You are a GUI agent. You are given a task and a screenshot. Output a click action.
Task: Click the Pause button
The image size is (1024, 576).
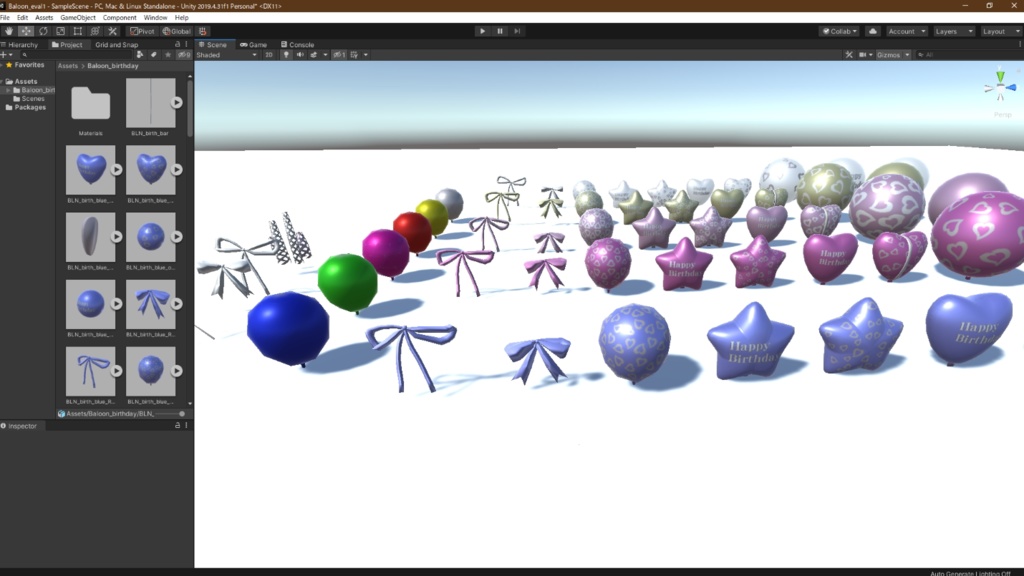click(500, 31)
